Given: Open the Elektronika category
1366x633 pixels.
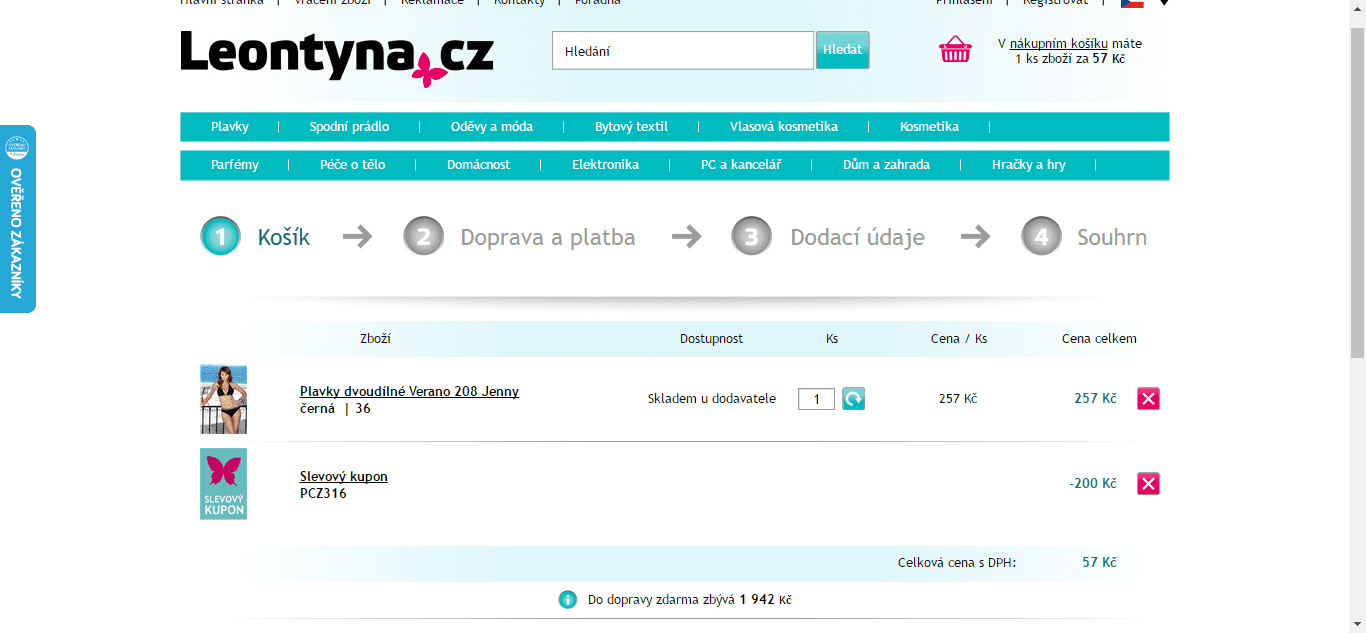Looking at the screenshot, I should [x=605, y=165].
